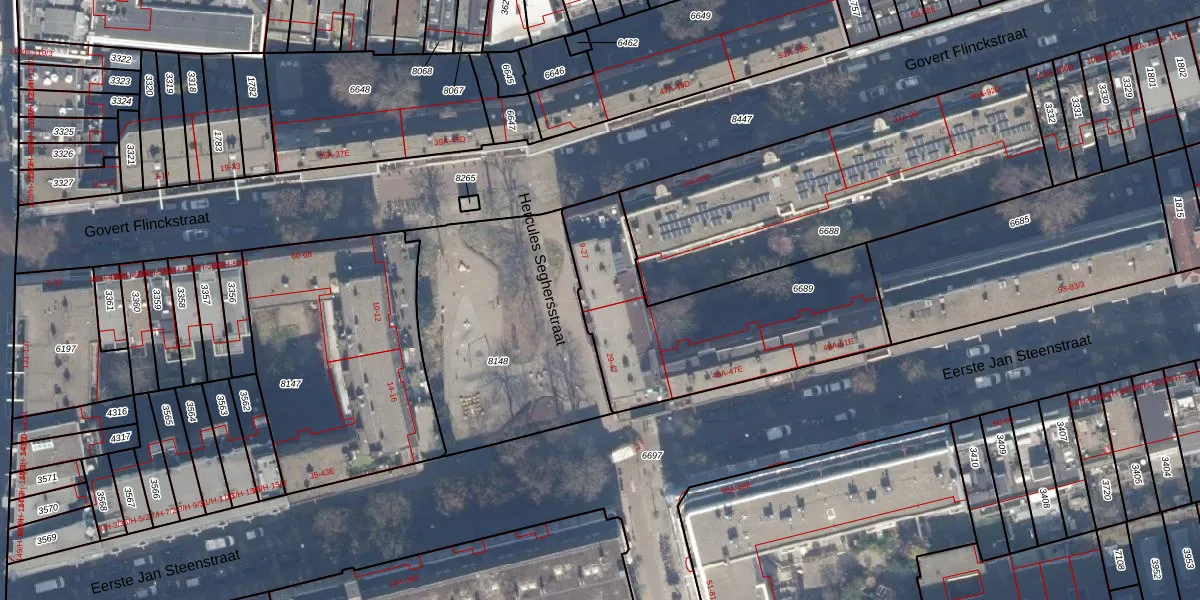Click parcel label 6197
The height and width of the screenshot is (600, 1200).
click(x=66, y=348)
